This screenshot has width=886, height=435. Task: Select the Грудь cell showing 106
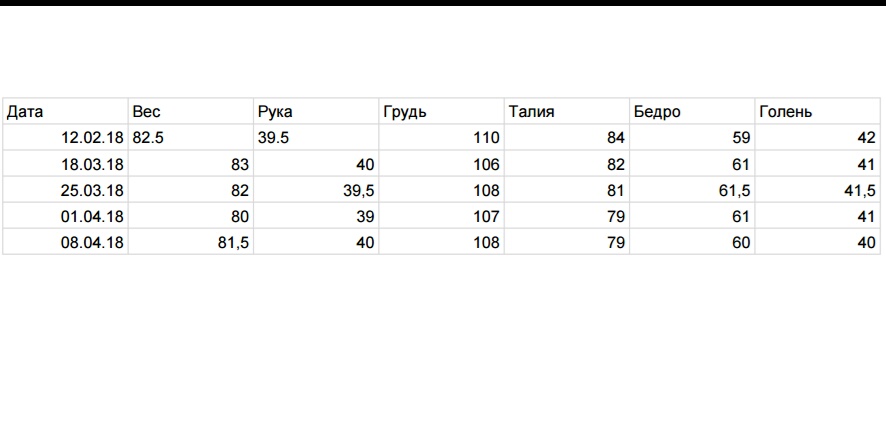(441, 165)
